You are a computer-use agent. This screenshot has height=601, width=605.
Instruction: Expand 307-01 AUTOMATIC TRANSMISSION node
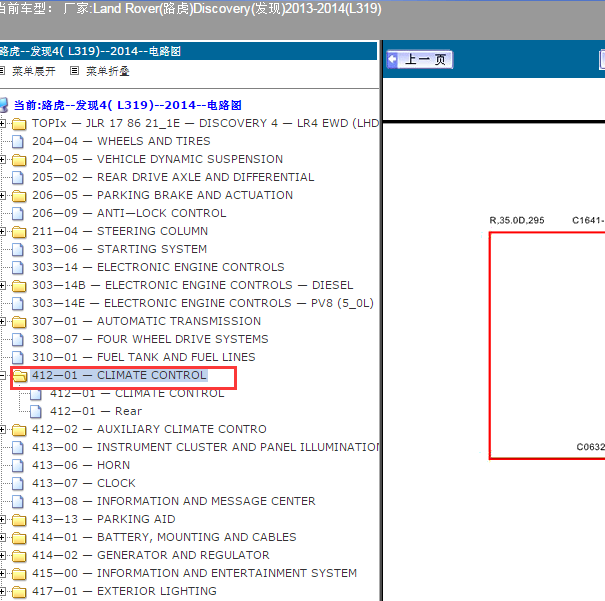pyautogui.click(x=2, y=321)
